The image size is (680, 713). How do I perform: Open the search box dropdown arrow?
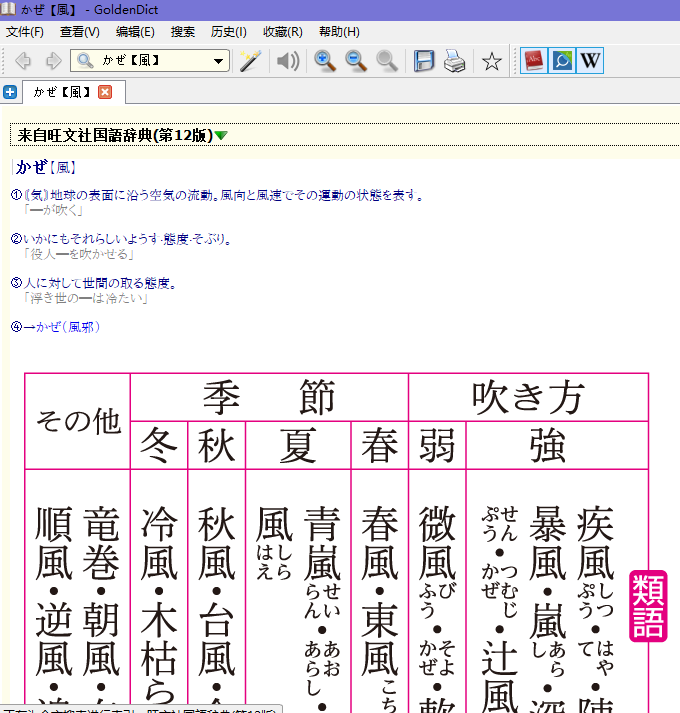coord(219,62)
